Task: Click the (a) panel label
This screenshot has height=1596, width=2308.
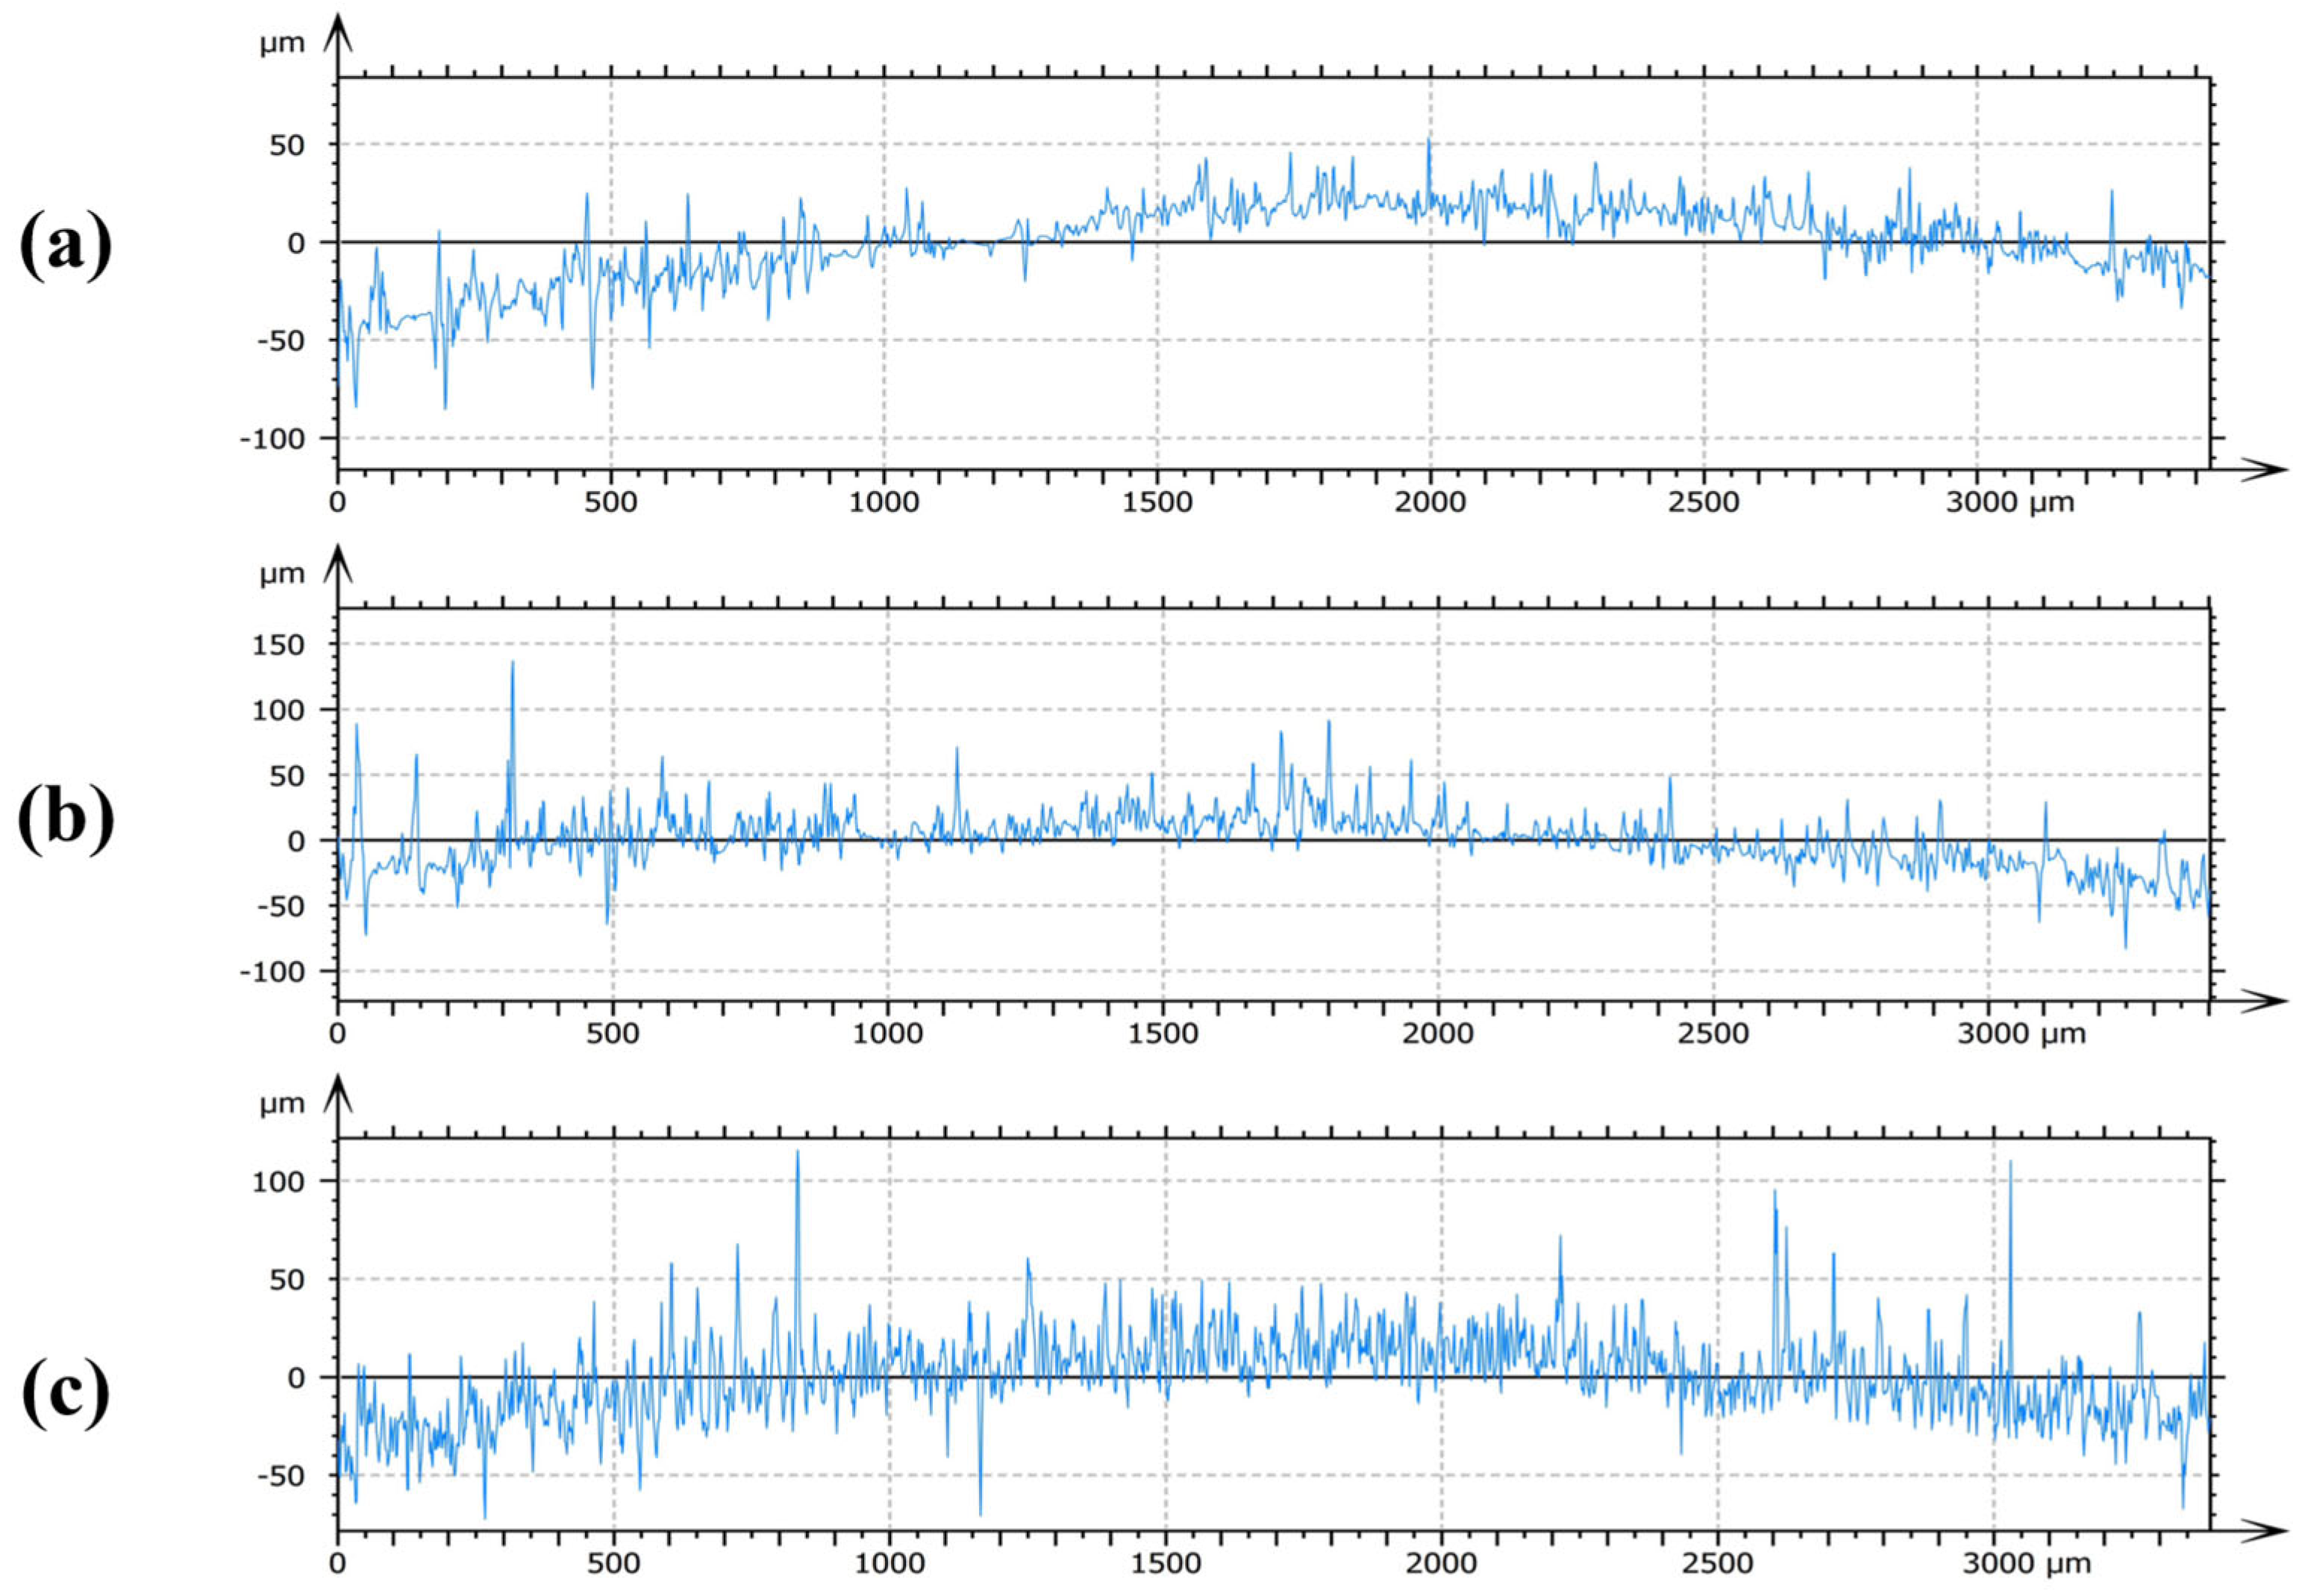Action: 66,247
